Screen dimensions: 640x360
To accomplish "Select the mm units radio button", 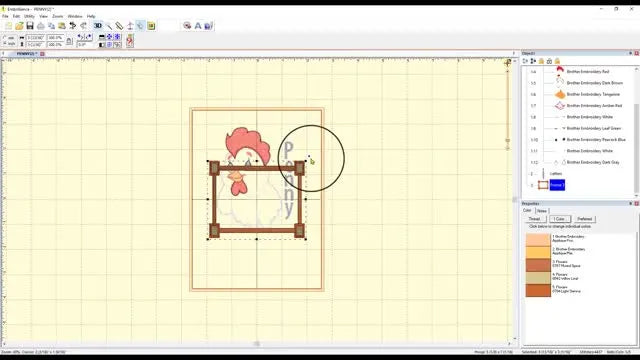I will pos(5,38).
